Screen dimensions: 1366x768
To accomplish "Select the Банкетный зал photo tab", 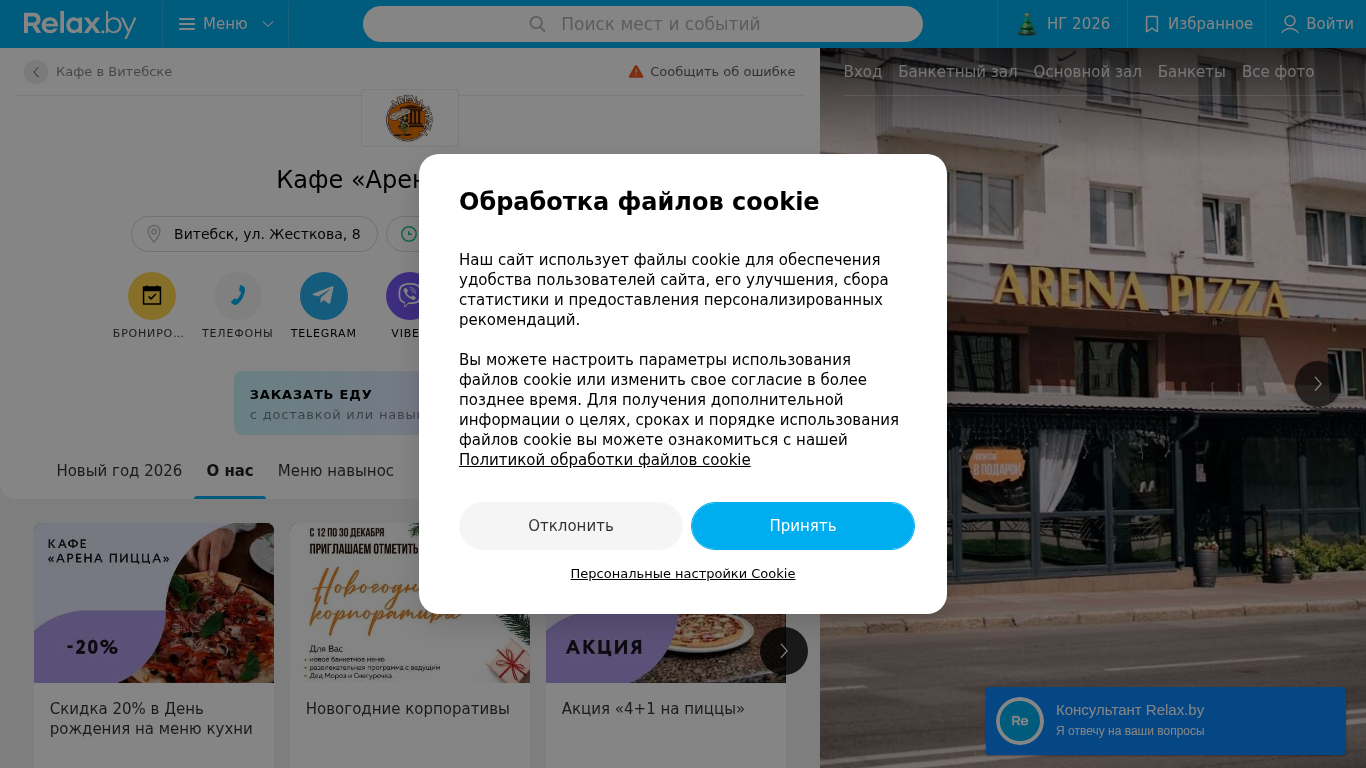I will [958, 72].
